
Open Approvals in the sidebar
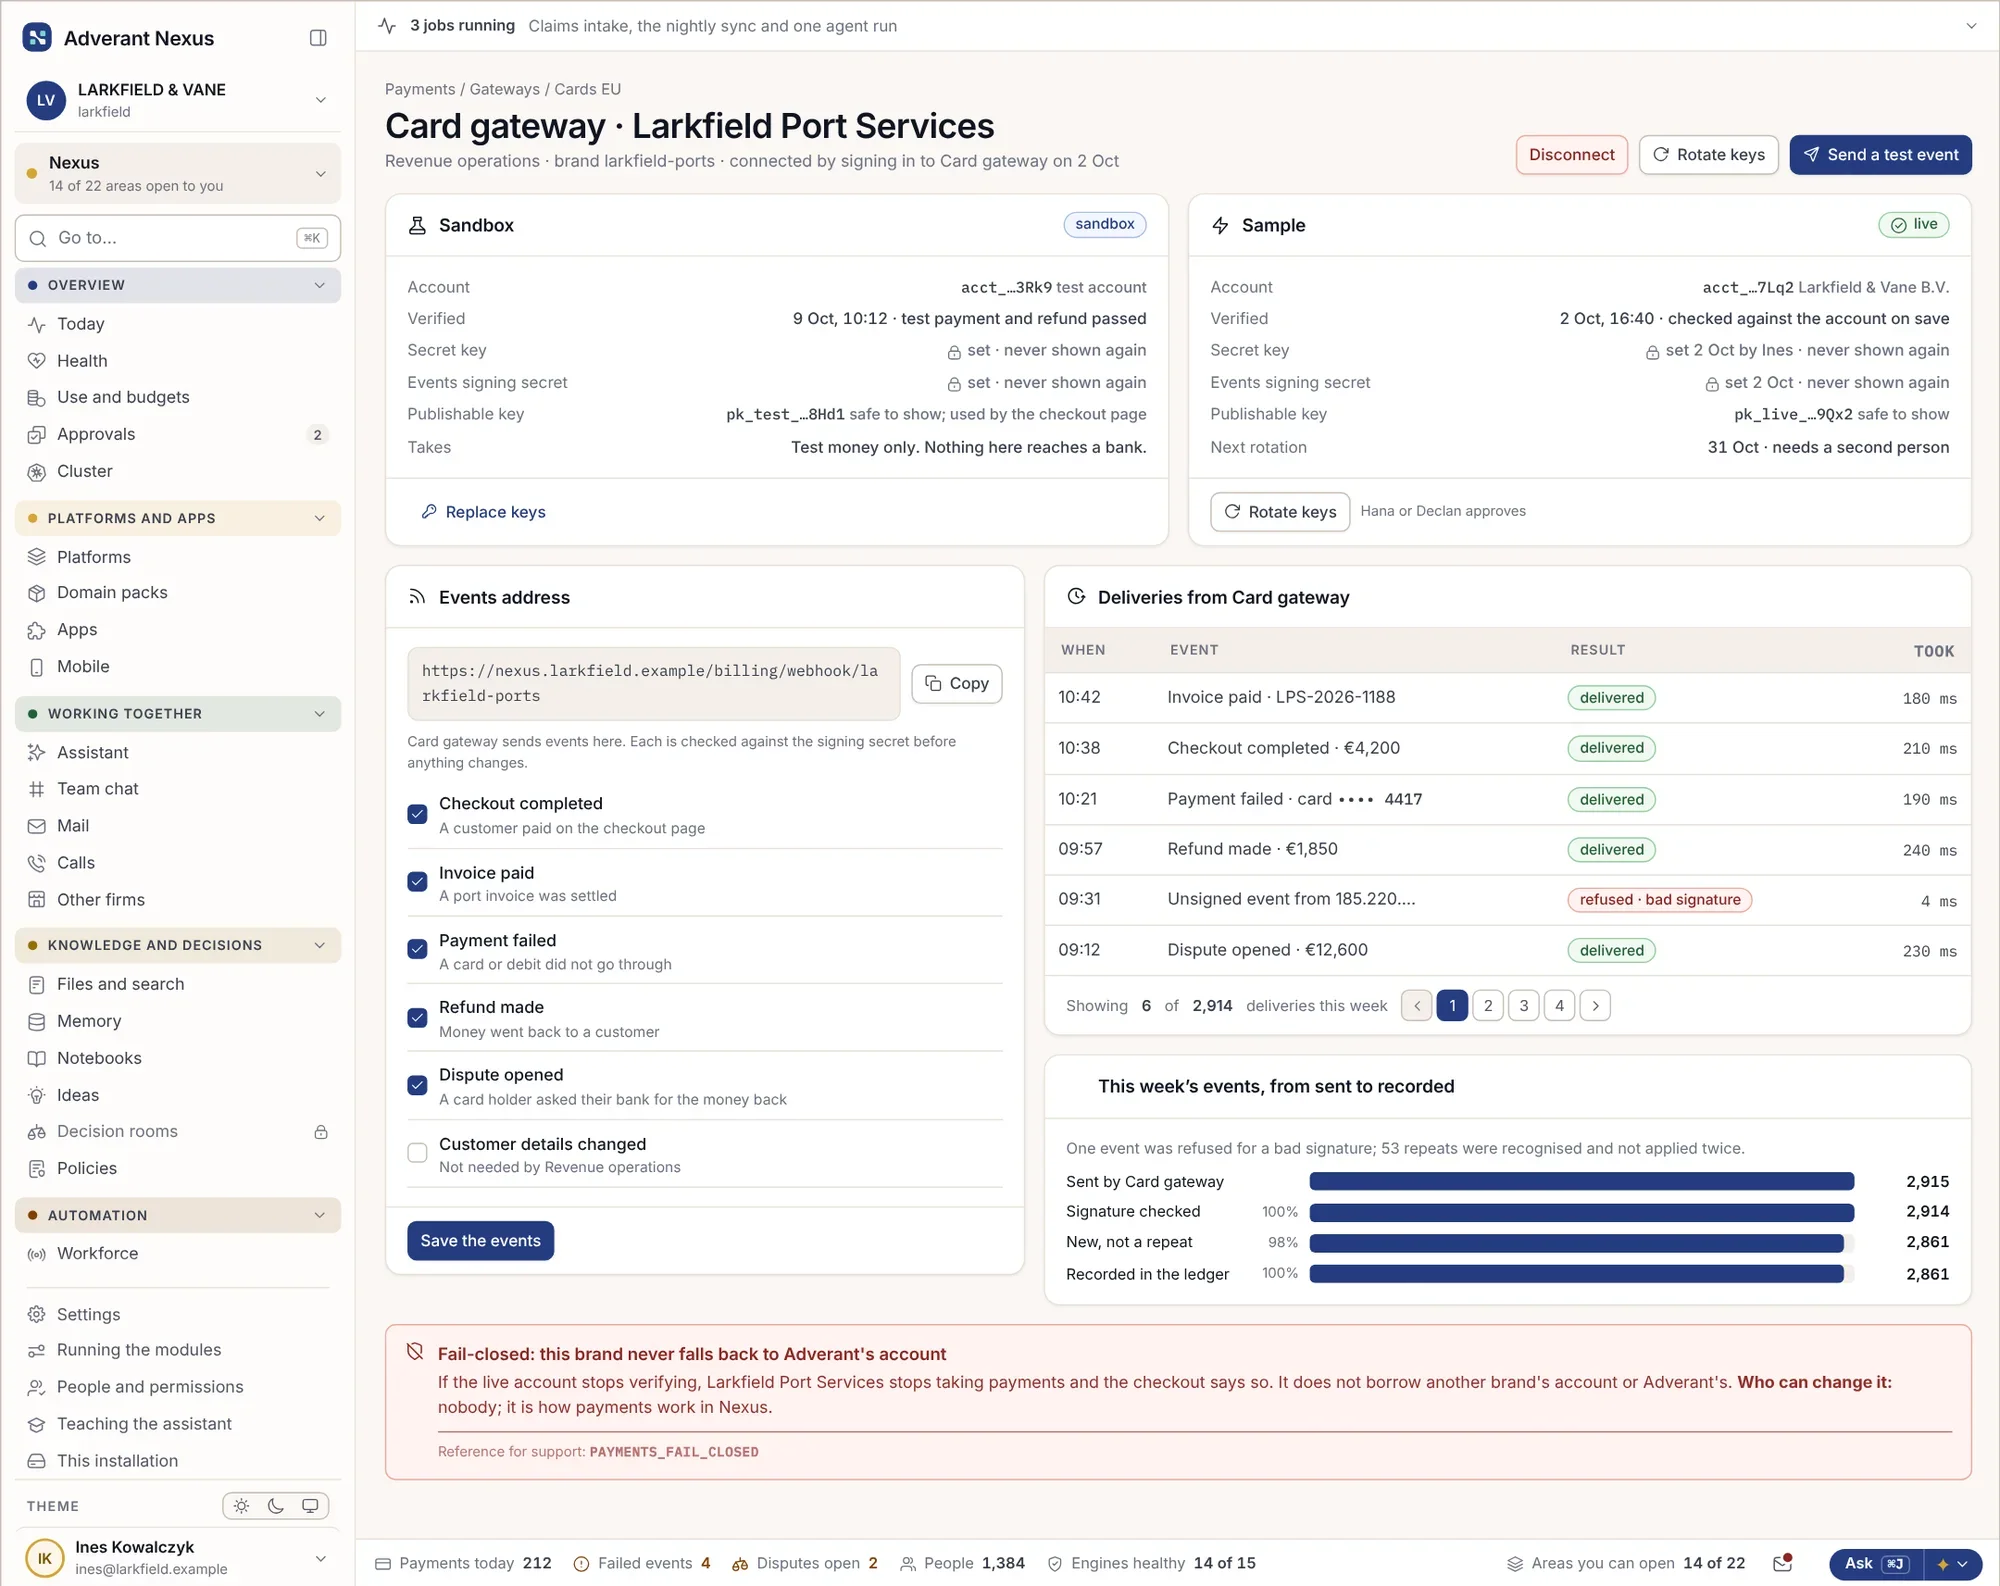[178, 434]
